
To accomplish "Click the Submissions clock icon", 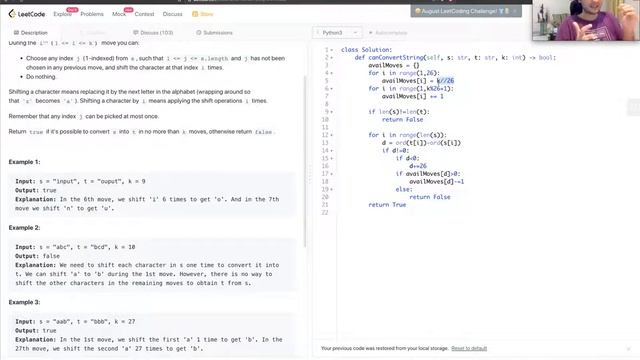I will [199, 33].
